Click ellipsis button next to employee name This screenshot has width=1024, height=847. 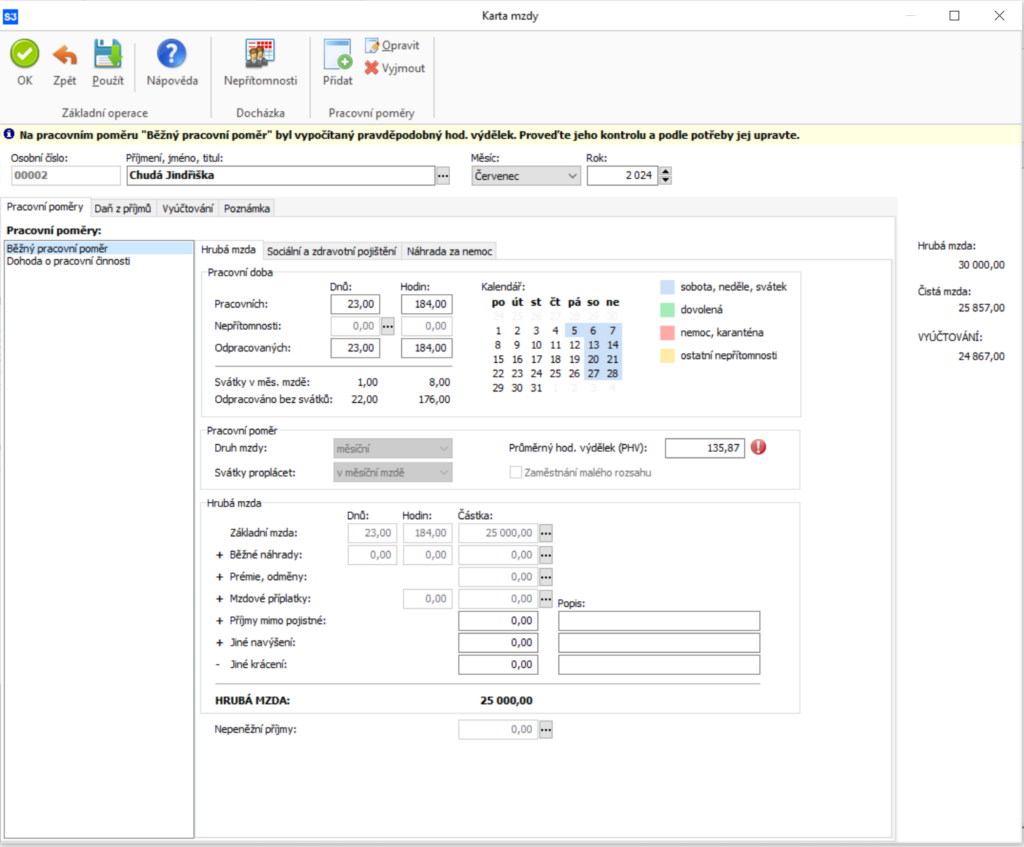click(x=443, y=176)
